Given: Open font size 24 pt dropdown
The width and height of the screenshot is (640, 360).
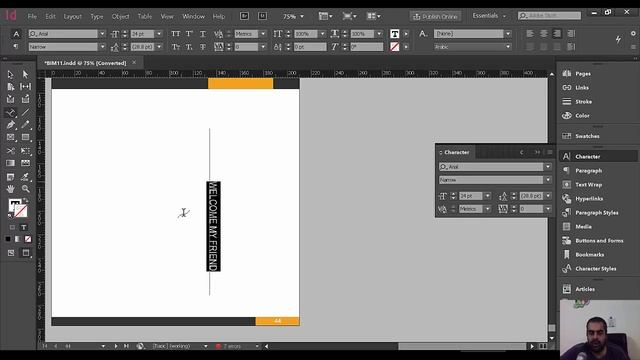Looking at the screenshot, I should click(159, 34).
